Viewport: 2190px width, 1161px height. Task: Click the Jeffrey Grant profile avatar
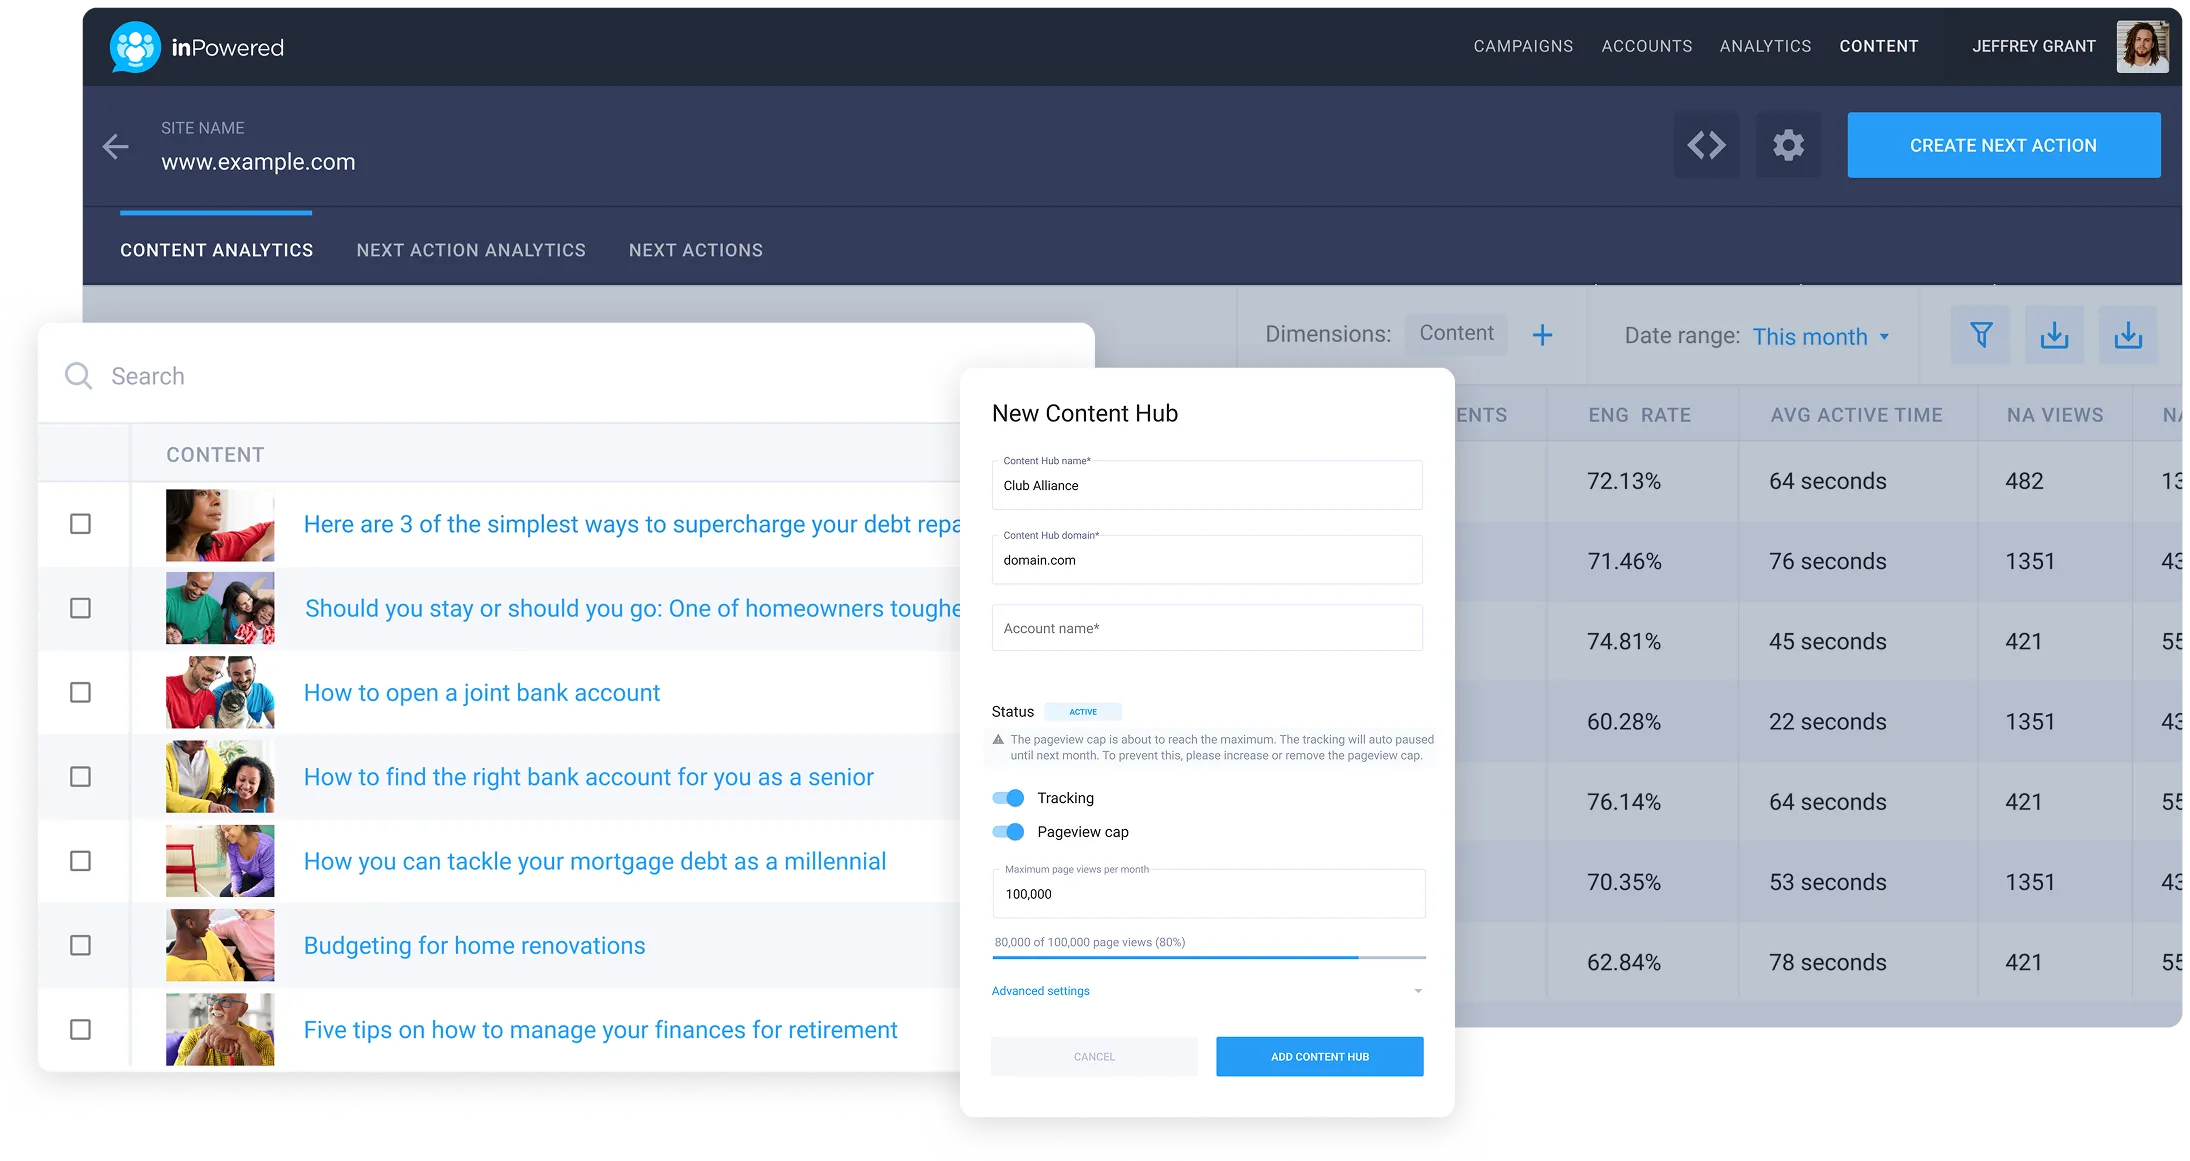click(x=2142, y=46)
